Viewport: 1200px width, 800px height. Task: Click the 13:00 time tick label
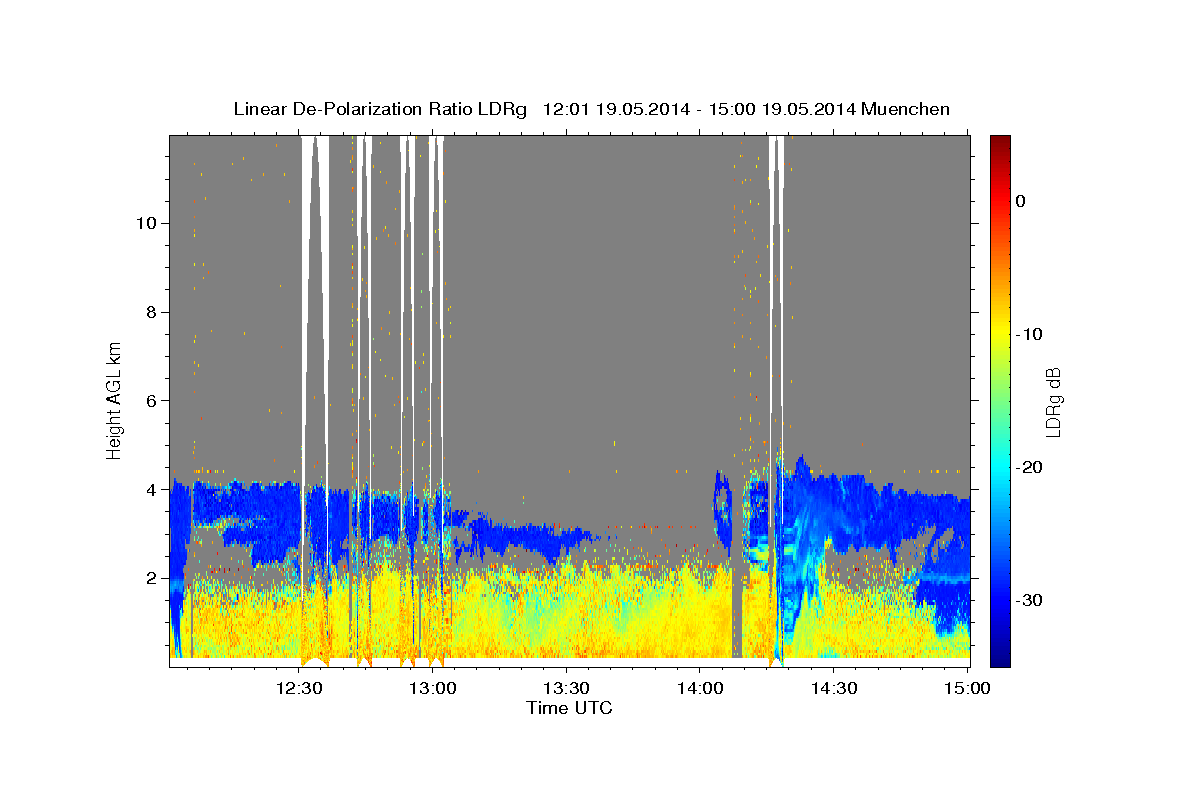coord(433,688)
